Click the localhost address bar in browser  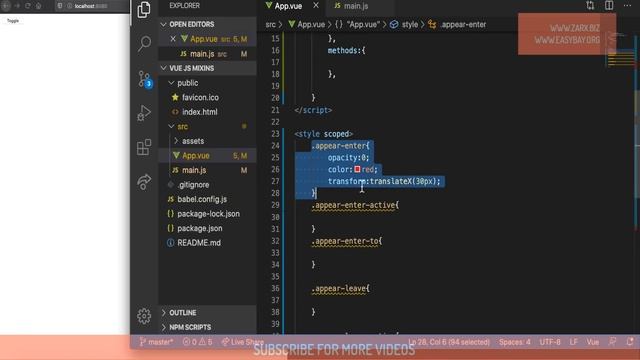91,6
